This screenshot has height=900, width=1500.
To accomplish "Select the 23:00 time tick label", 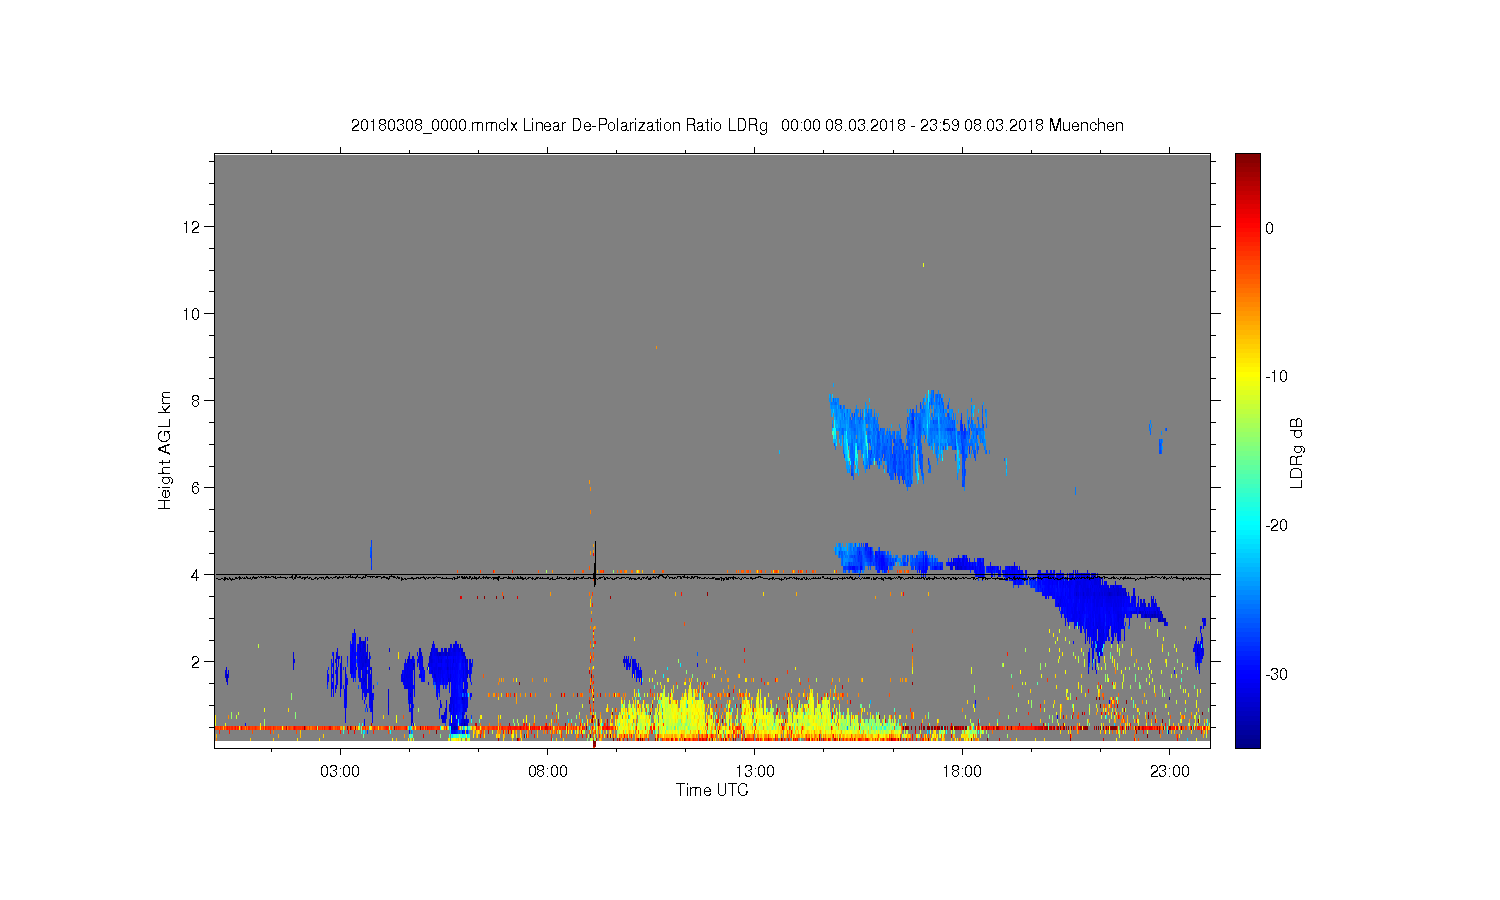I will (1170, 772).
